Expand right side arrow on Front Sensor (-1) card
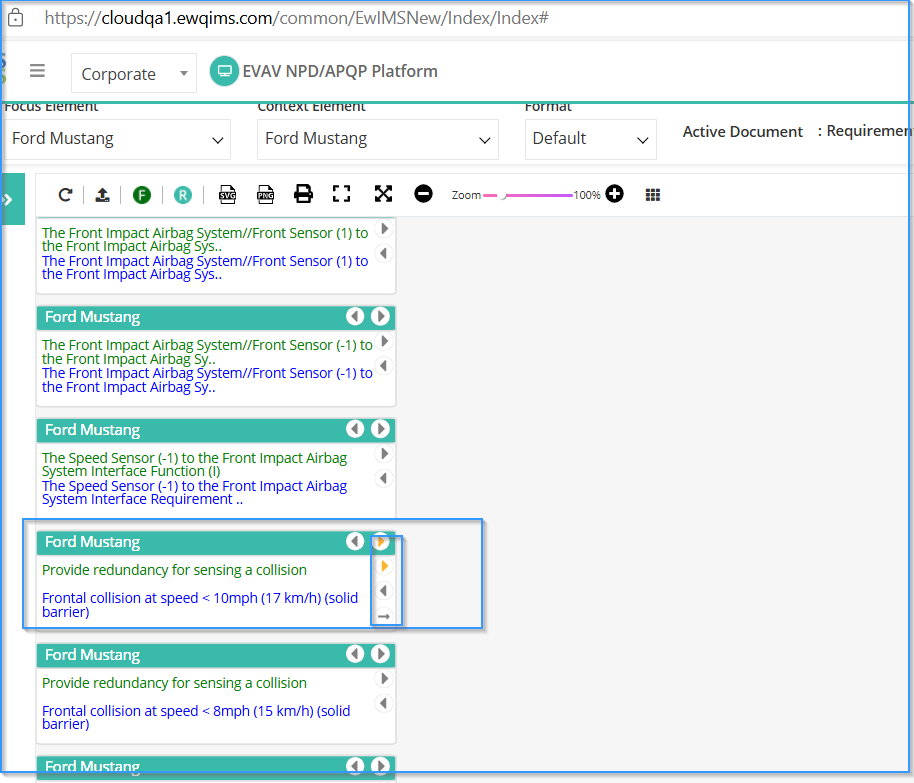Viewport: 914px width, 783px height. pos(384,340)
